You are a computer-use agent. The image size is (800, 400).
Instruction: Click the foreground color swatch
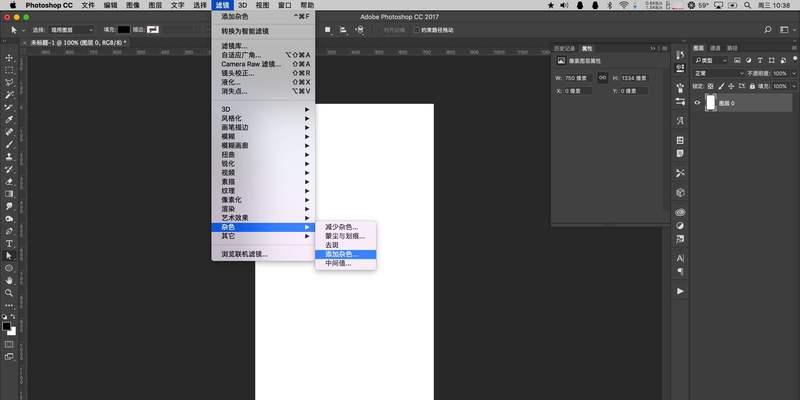pyautogui.click(x=6, y=326)
